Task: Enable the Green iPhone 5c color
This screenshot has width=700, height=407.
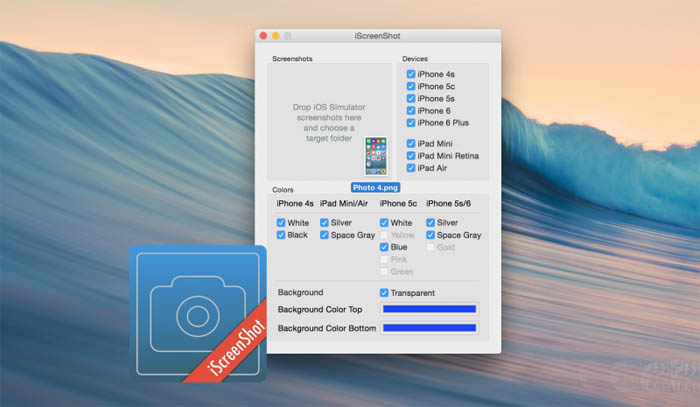Action: (384, 271)
